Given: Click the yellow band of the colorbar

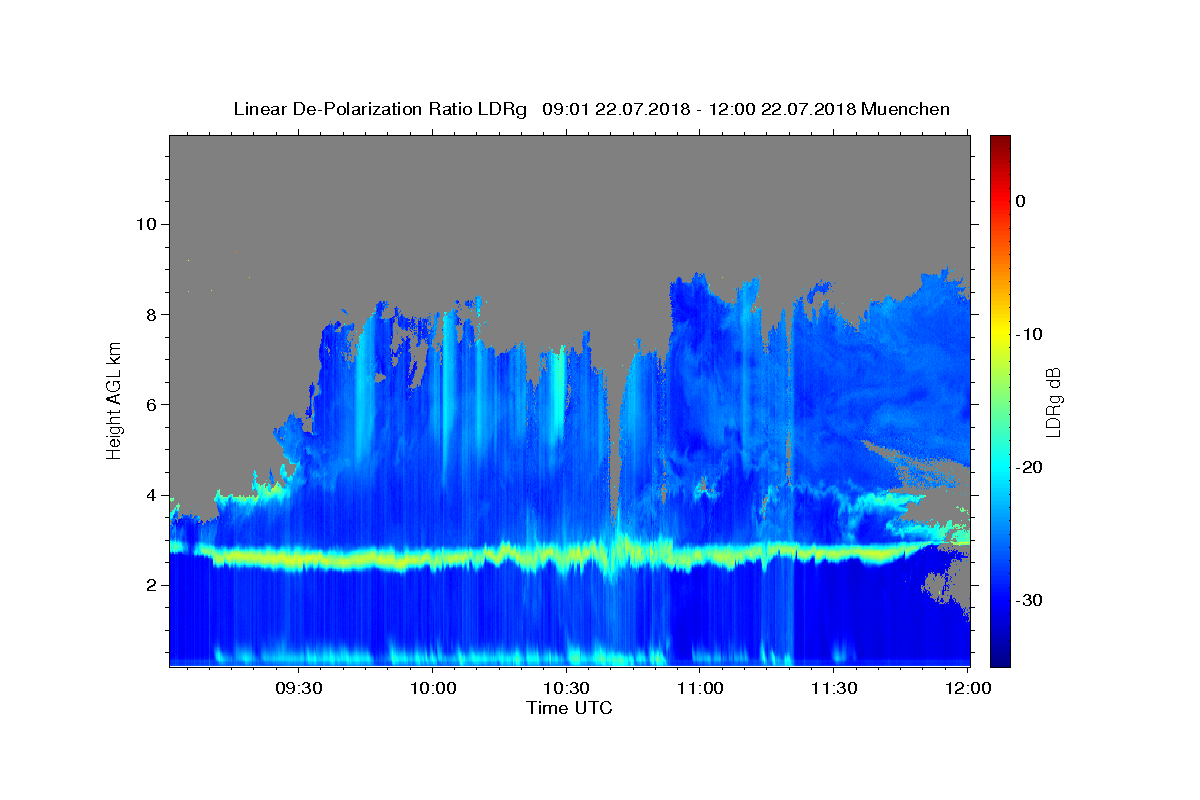Looking at the screenshot, I should tap(1000, 330).
